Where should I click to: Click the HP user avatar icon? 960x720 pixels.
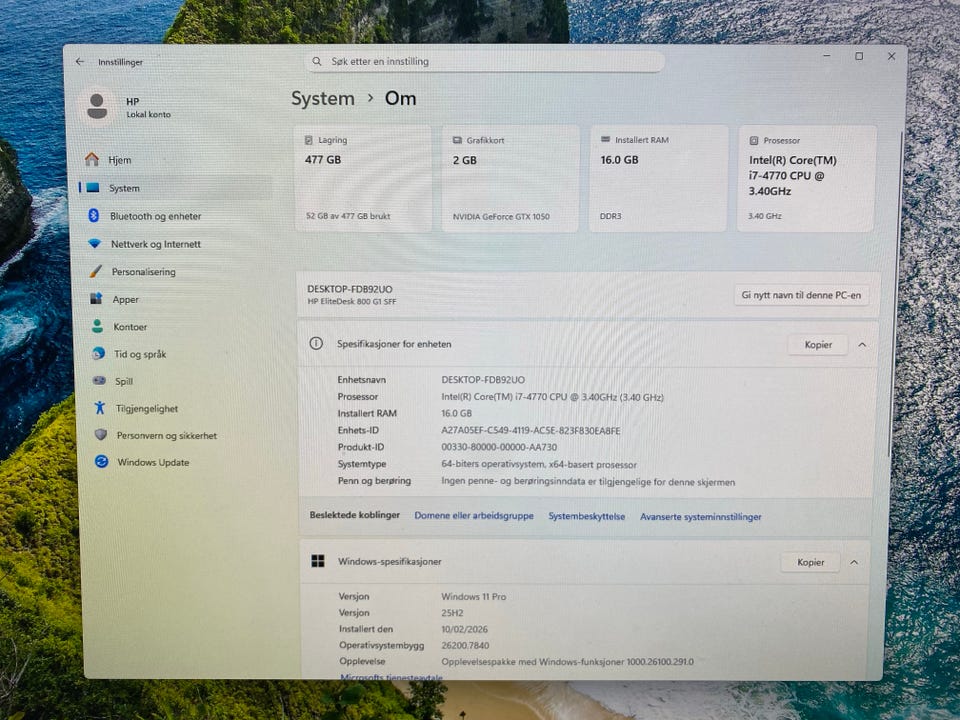click(97, 107)
